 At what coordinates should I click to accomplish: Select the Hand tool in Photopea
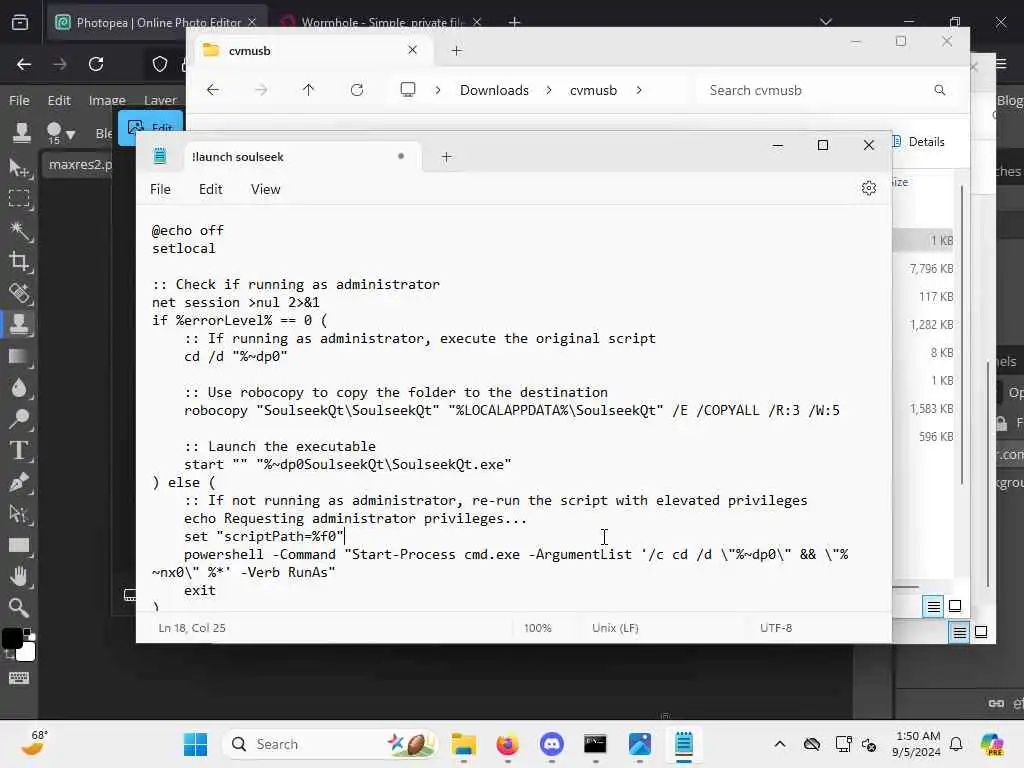tap(20, 577)
